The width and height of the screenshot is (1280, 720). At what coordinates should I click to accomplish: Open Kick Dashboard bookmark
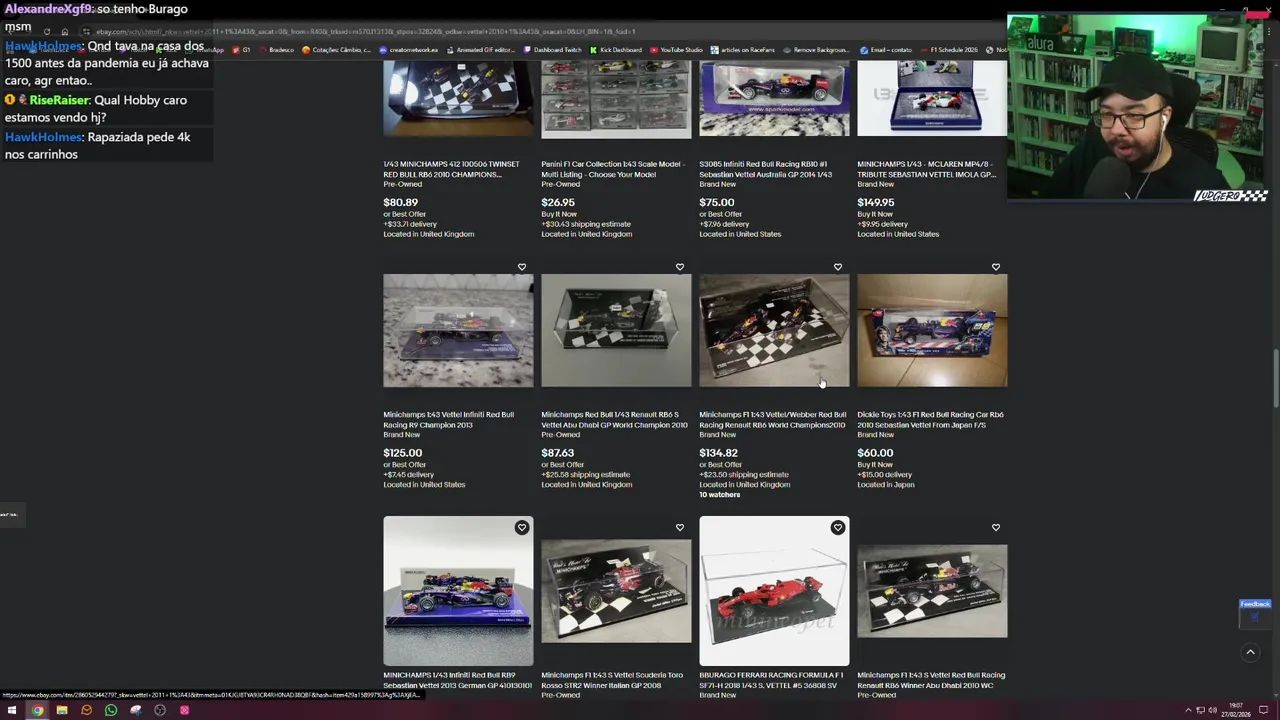point(616,49)
